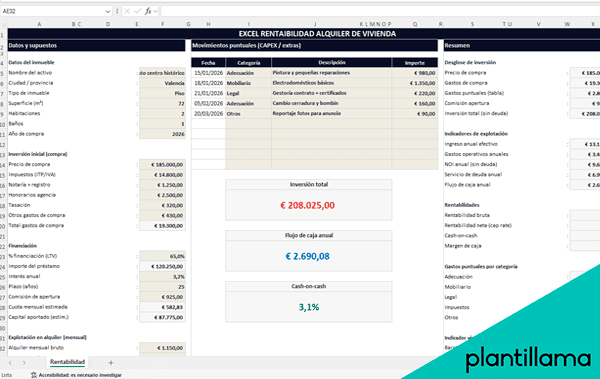
Task: Click the € 14.800,00 taxes cell
Action: 162,175
